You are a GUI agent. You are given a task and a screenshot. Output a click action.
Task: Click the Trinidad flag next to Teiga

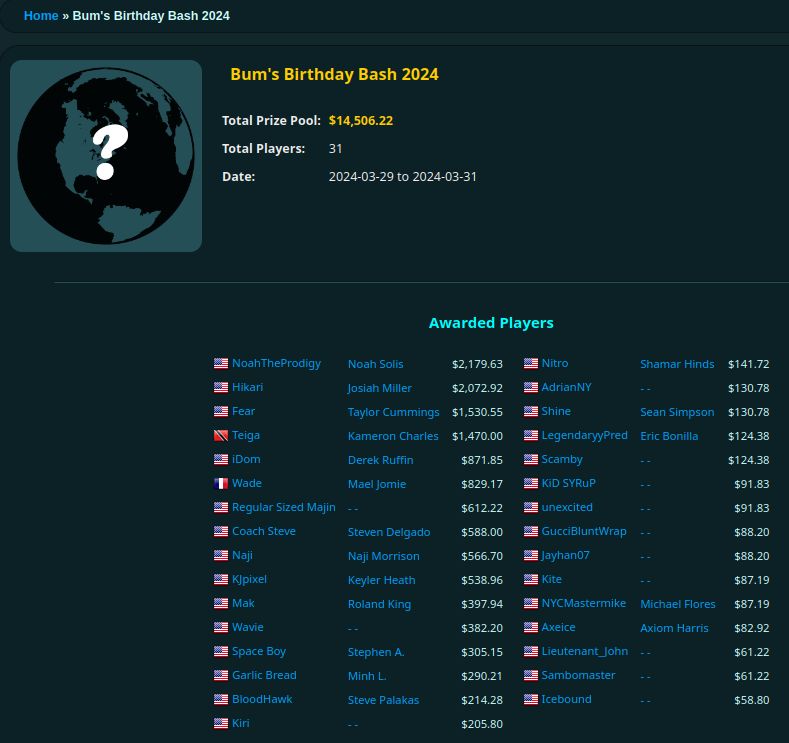(221, 435)
